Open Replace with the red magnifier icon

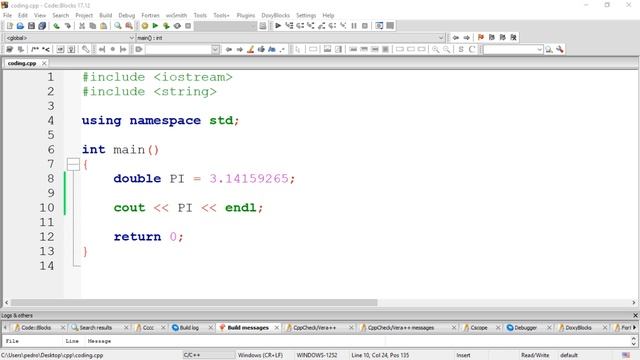point(129,26)
